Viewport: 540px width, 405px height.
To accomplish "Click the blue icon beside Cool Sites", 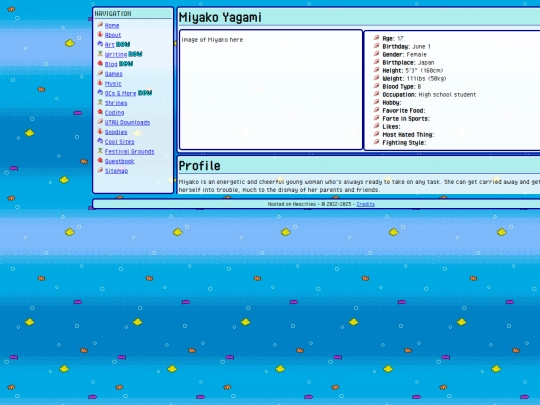I will click(100, 141).
